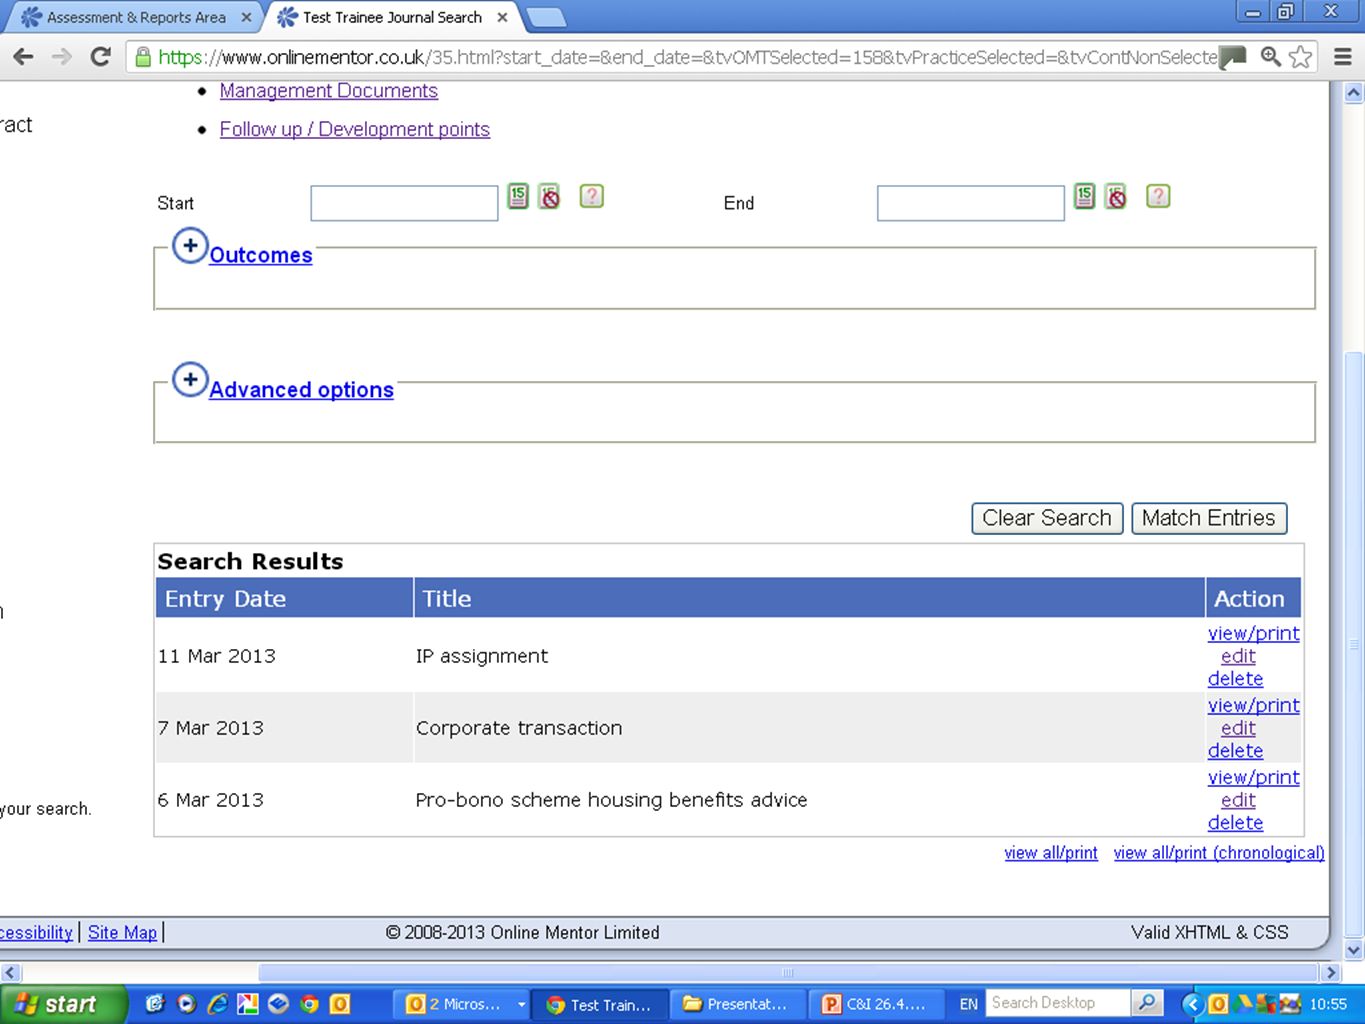This screenshot has width=1365, height=1024.
Task: Click the Title column header
Action: click(809, 598)
